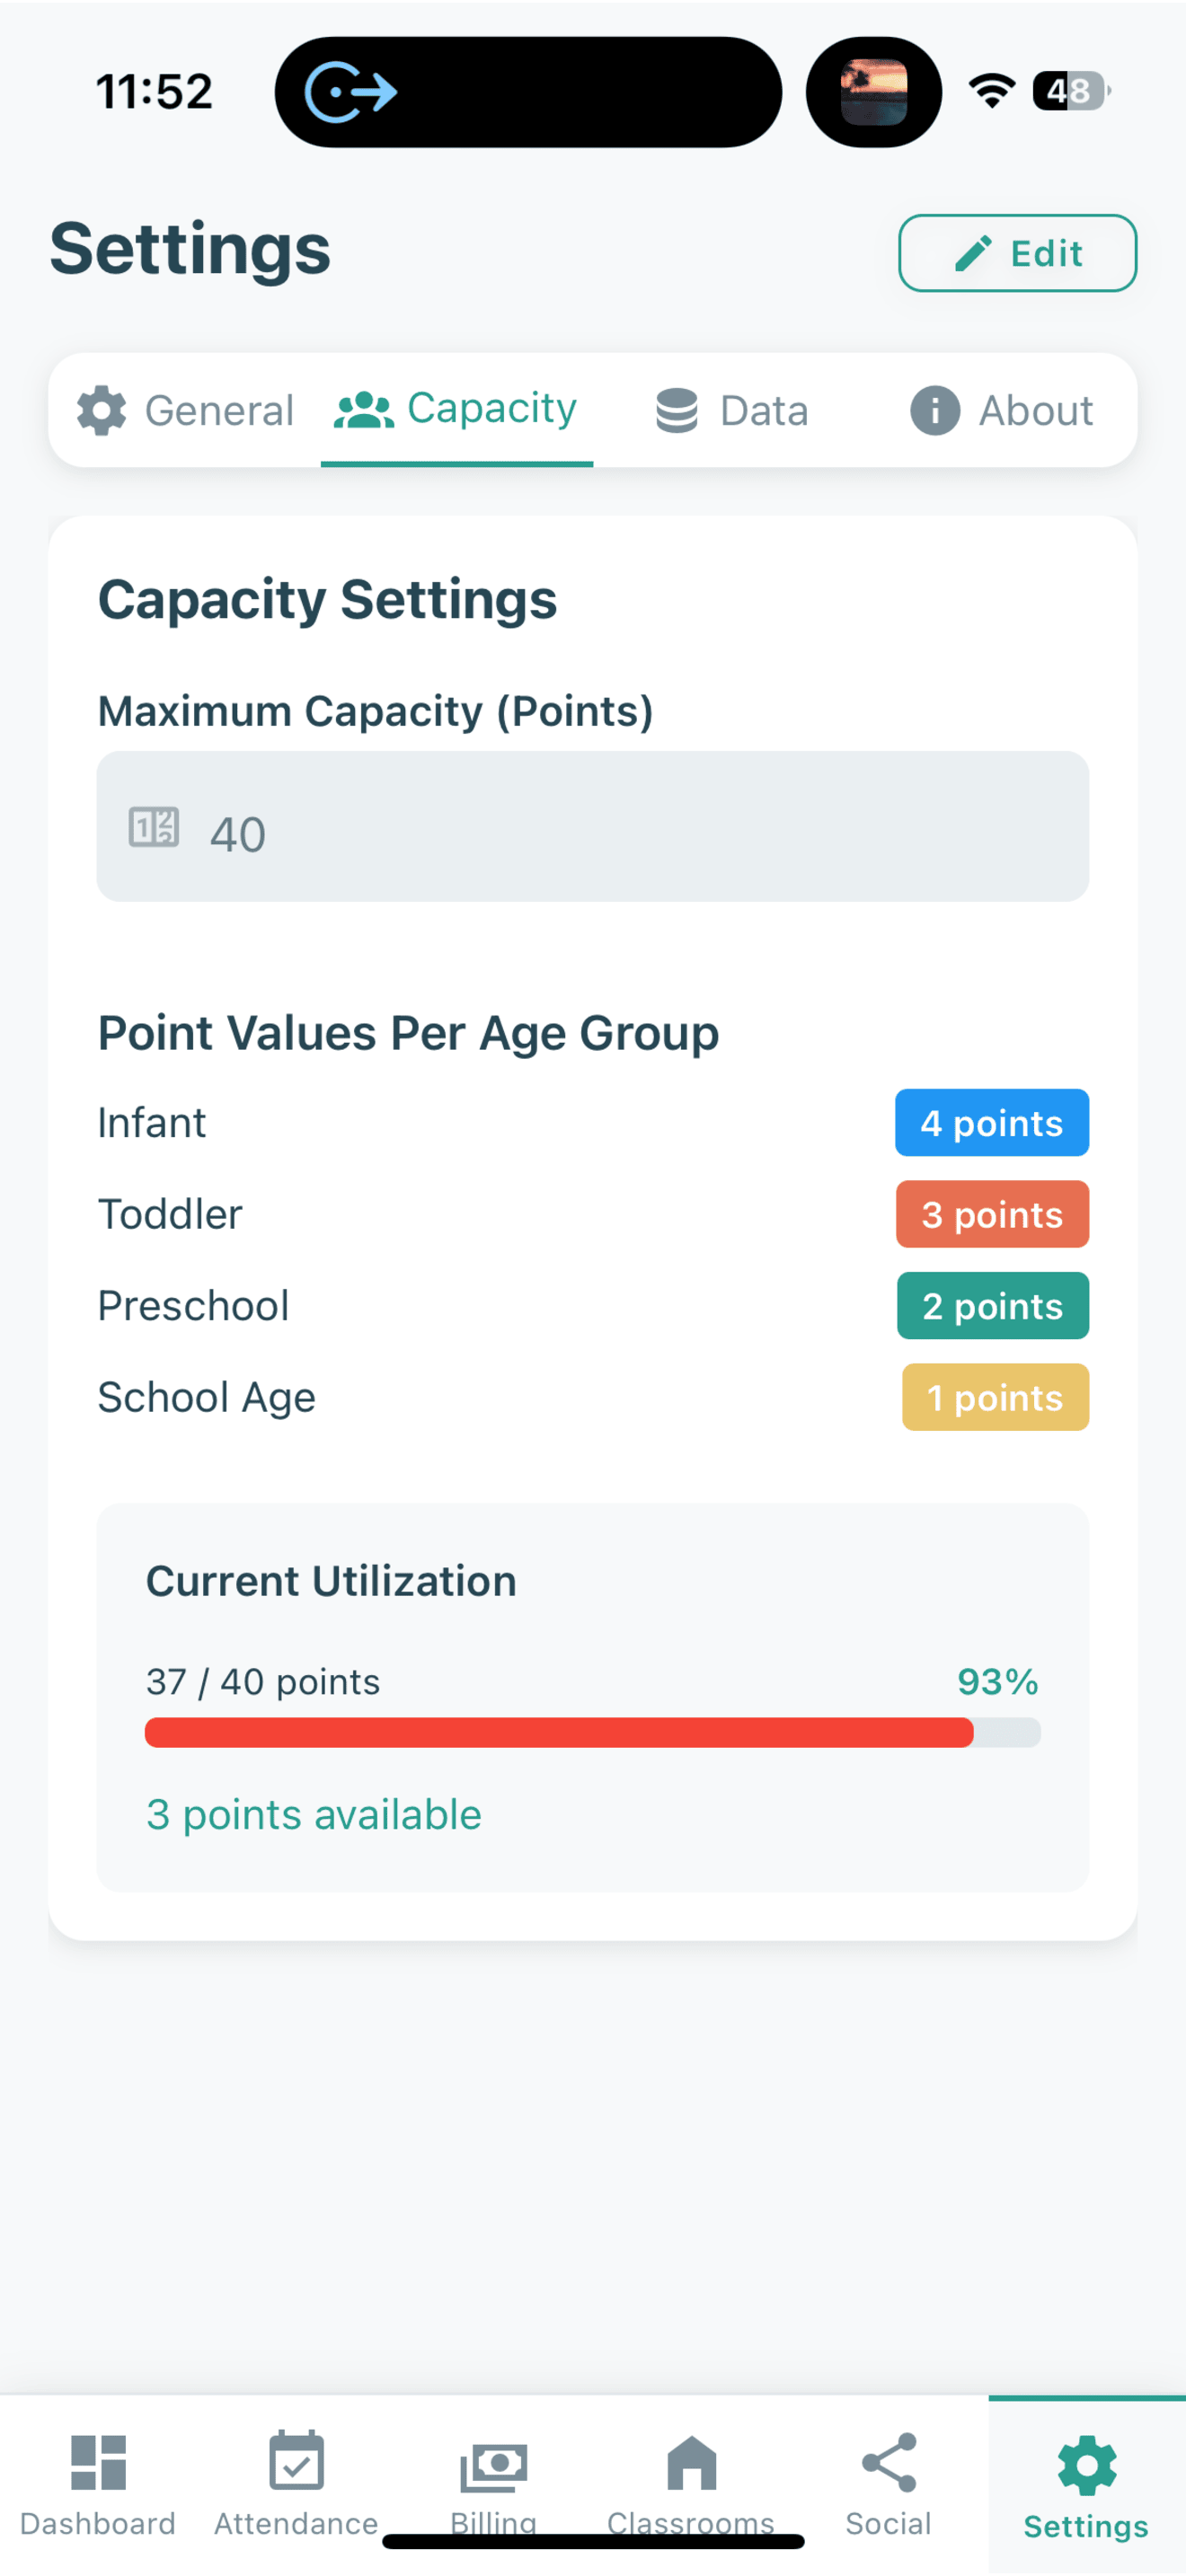Viewport: 1186px width, 2576px height.
Task: Tap the screen recording icon in Dynamic Island
Action: pyautogui.click(x=350, y=92)
